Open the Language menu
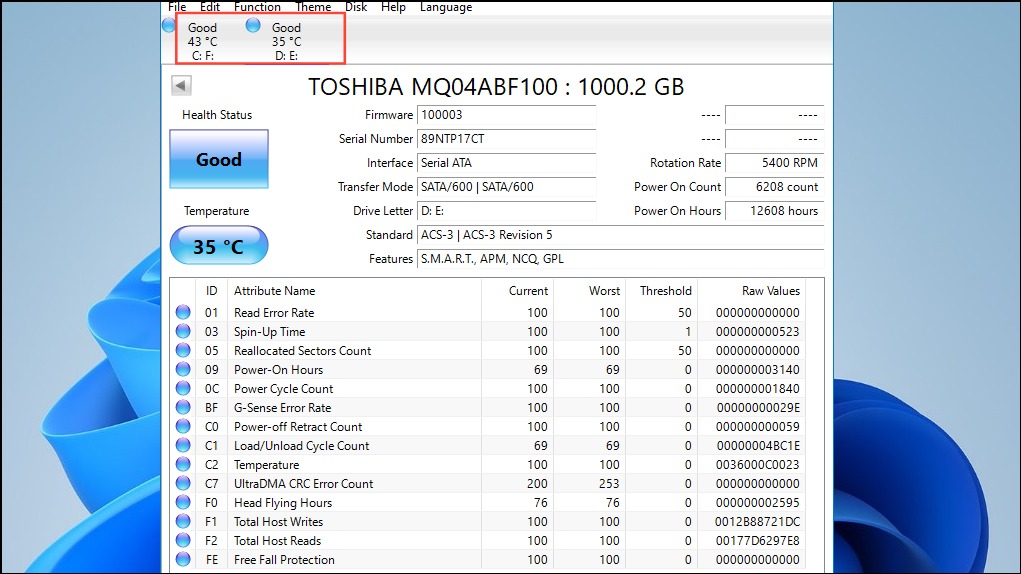Viewport: 1021px width, 574px height. coord(446,7)
